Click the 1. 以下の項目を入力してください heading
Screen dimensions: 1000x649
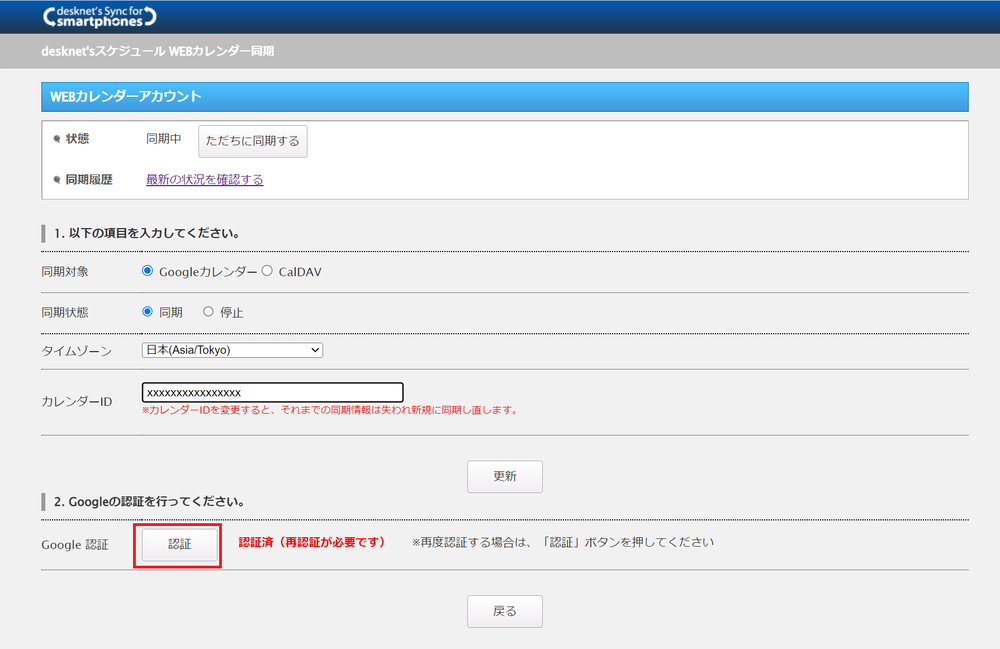pyautogui.click(x=147, y=233)
